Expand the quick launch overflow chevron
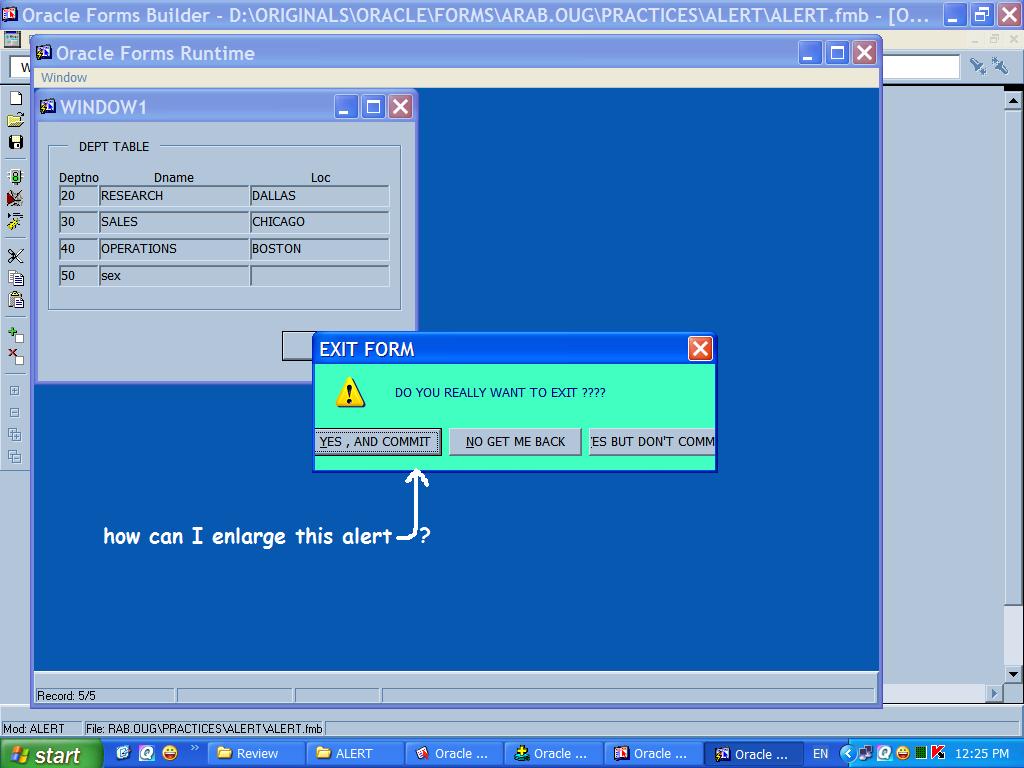1024x768 pixels. 195,748
